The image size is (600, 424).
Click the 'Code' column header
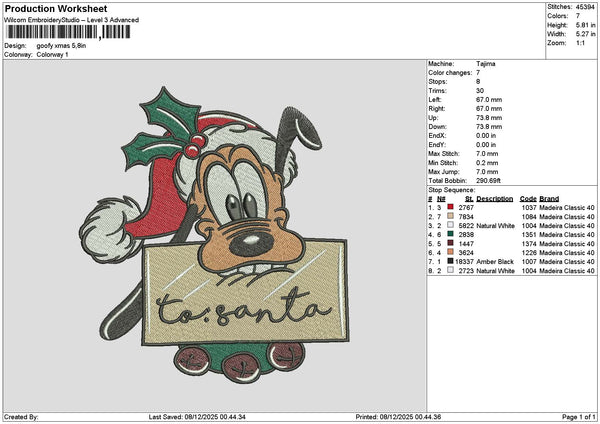click(528, 199)
